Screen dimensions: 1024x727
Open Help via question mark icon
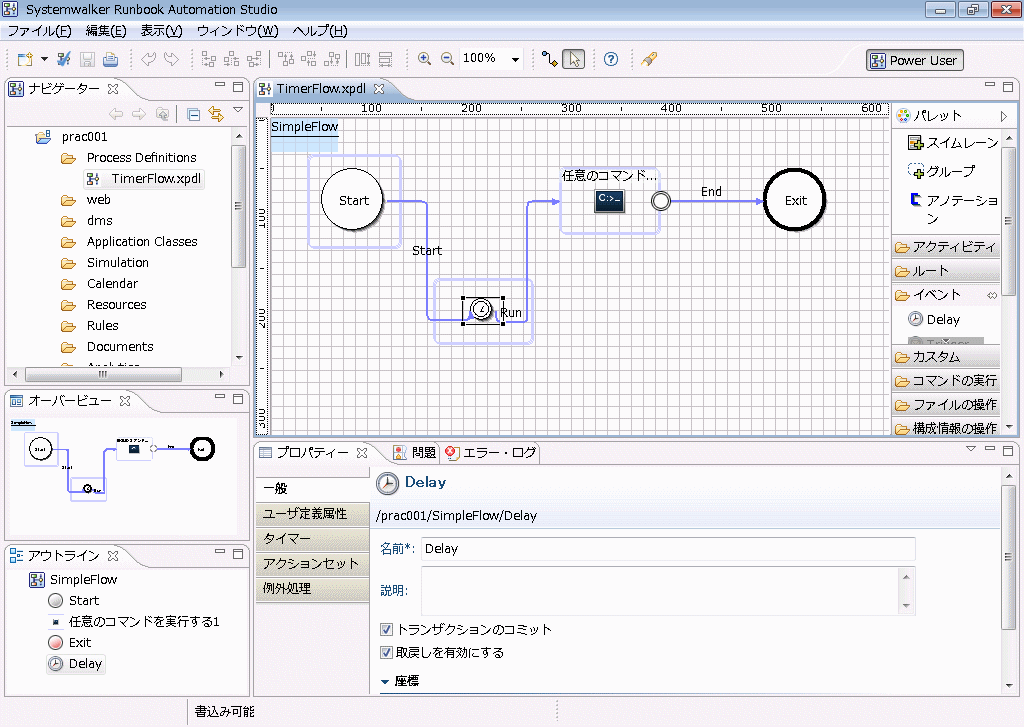pyautogui.click(x=611, y=59)
